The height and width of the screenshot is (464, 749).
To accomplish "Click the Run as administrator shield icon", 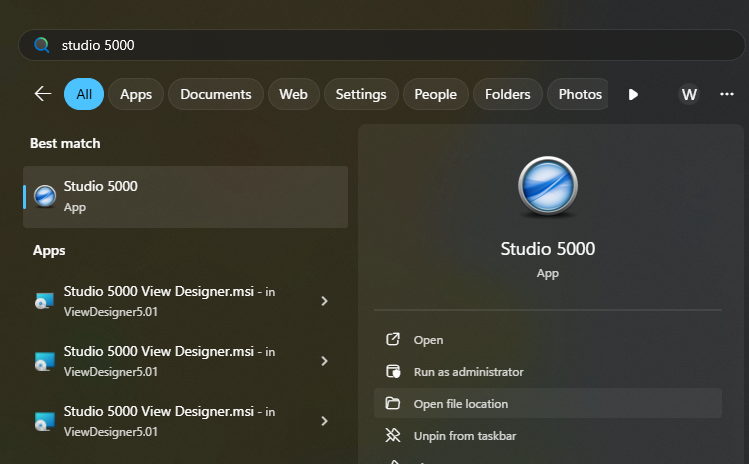I will pyautogui.click(x=393, y=372).
